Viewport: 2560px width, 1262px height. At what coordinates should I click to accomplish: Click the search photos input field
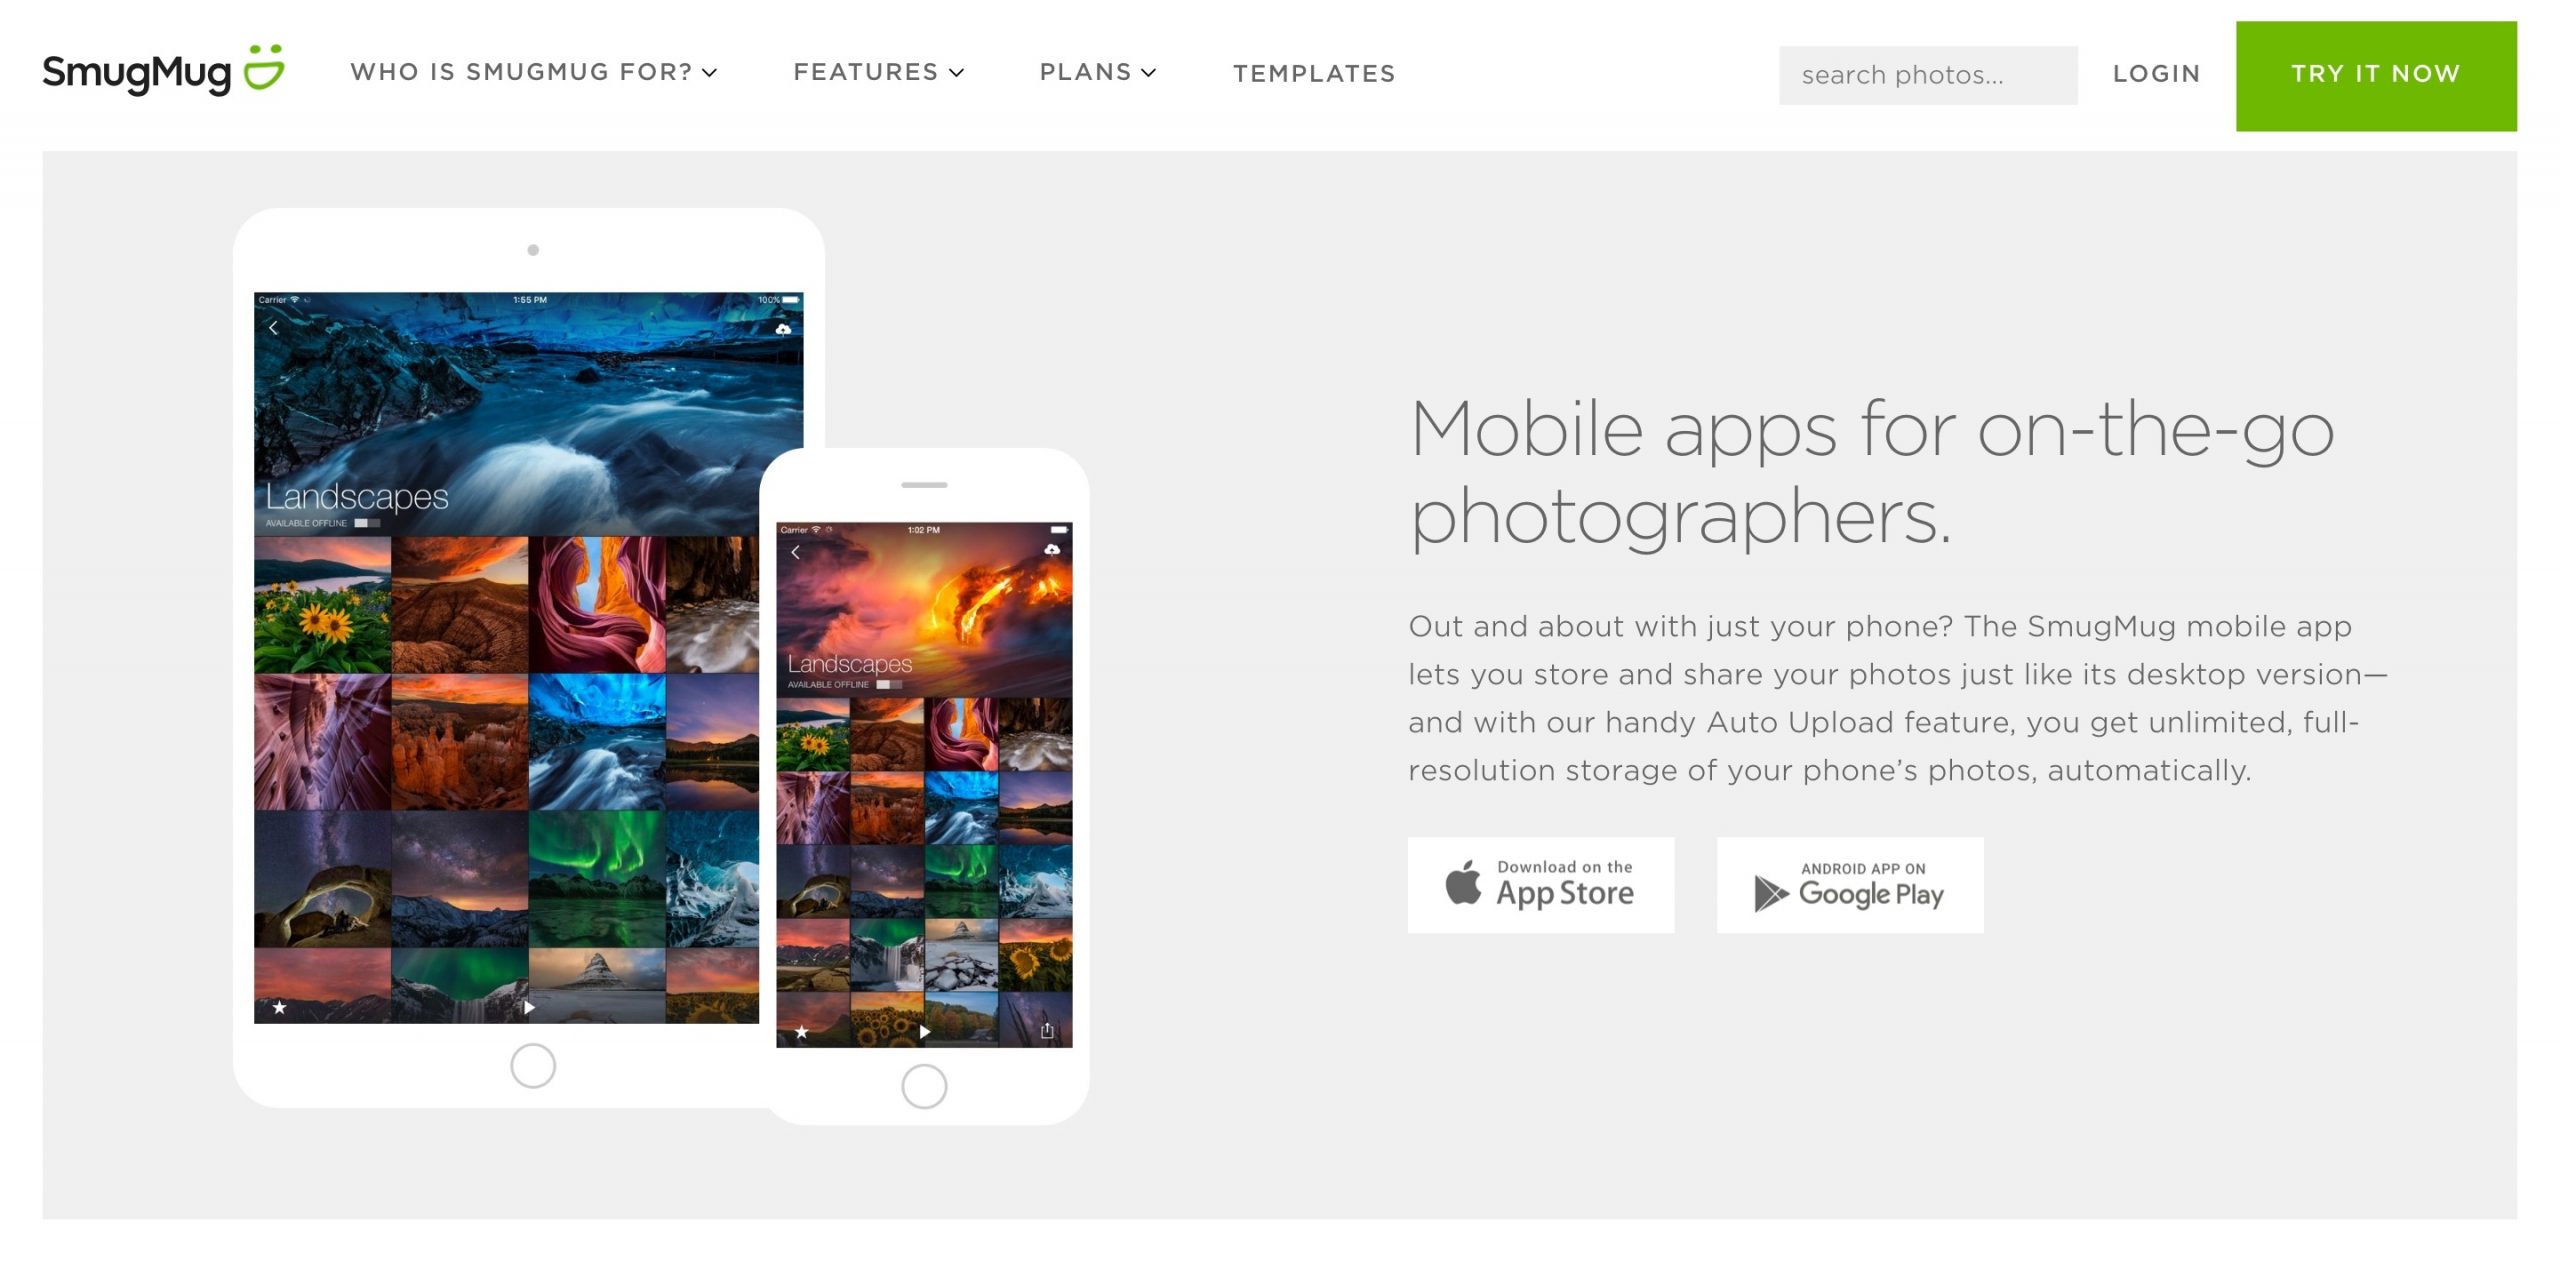click(1928, 73)
